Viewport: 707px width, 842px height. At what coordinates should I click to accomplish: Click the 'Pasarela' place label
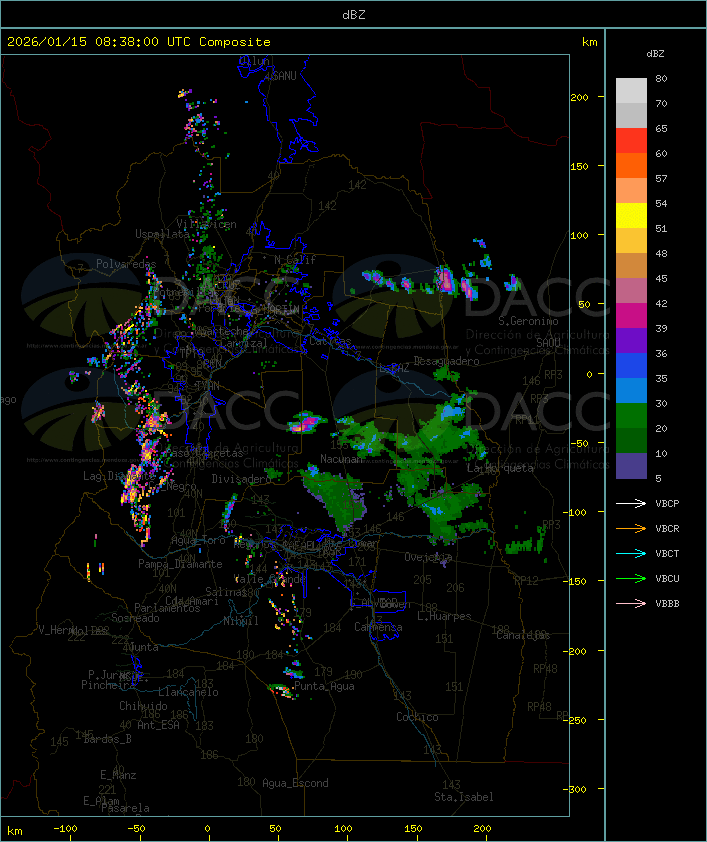tap(125, 808)
